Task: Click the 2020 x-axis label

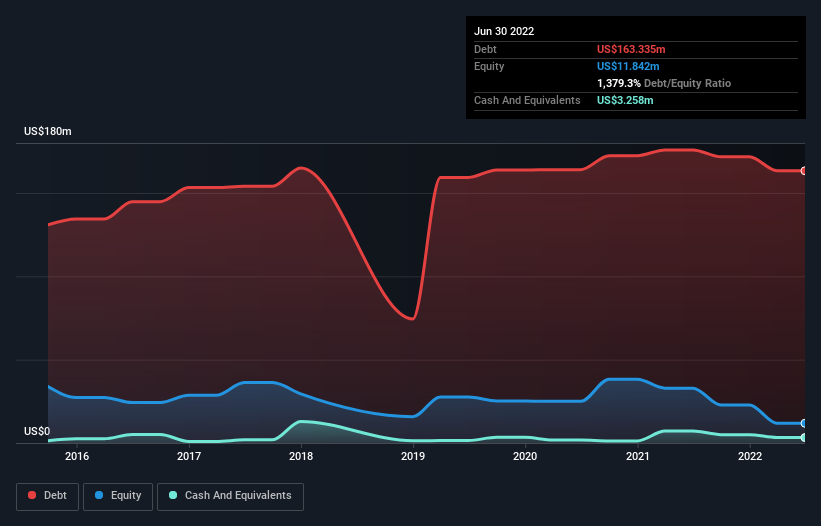Action: tap(525, 456)
